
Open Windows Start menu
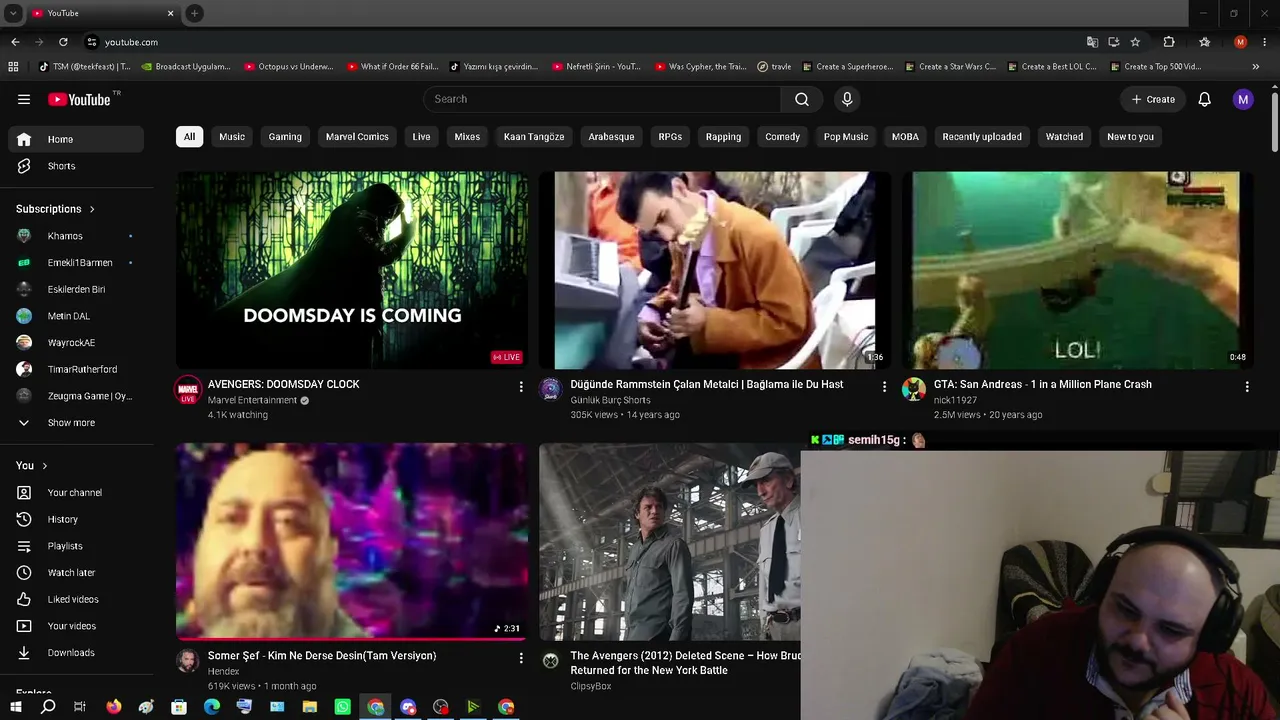15,707
